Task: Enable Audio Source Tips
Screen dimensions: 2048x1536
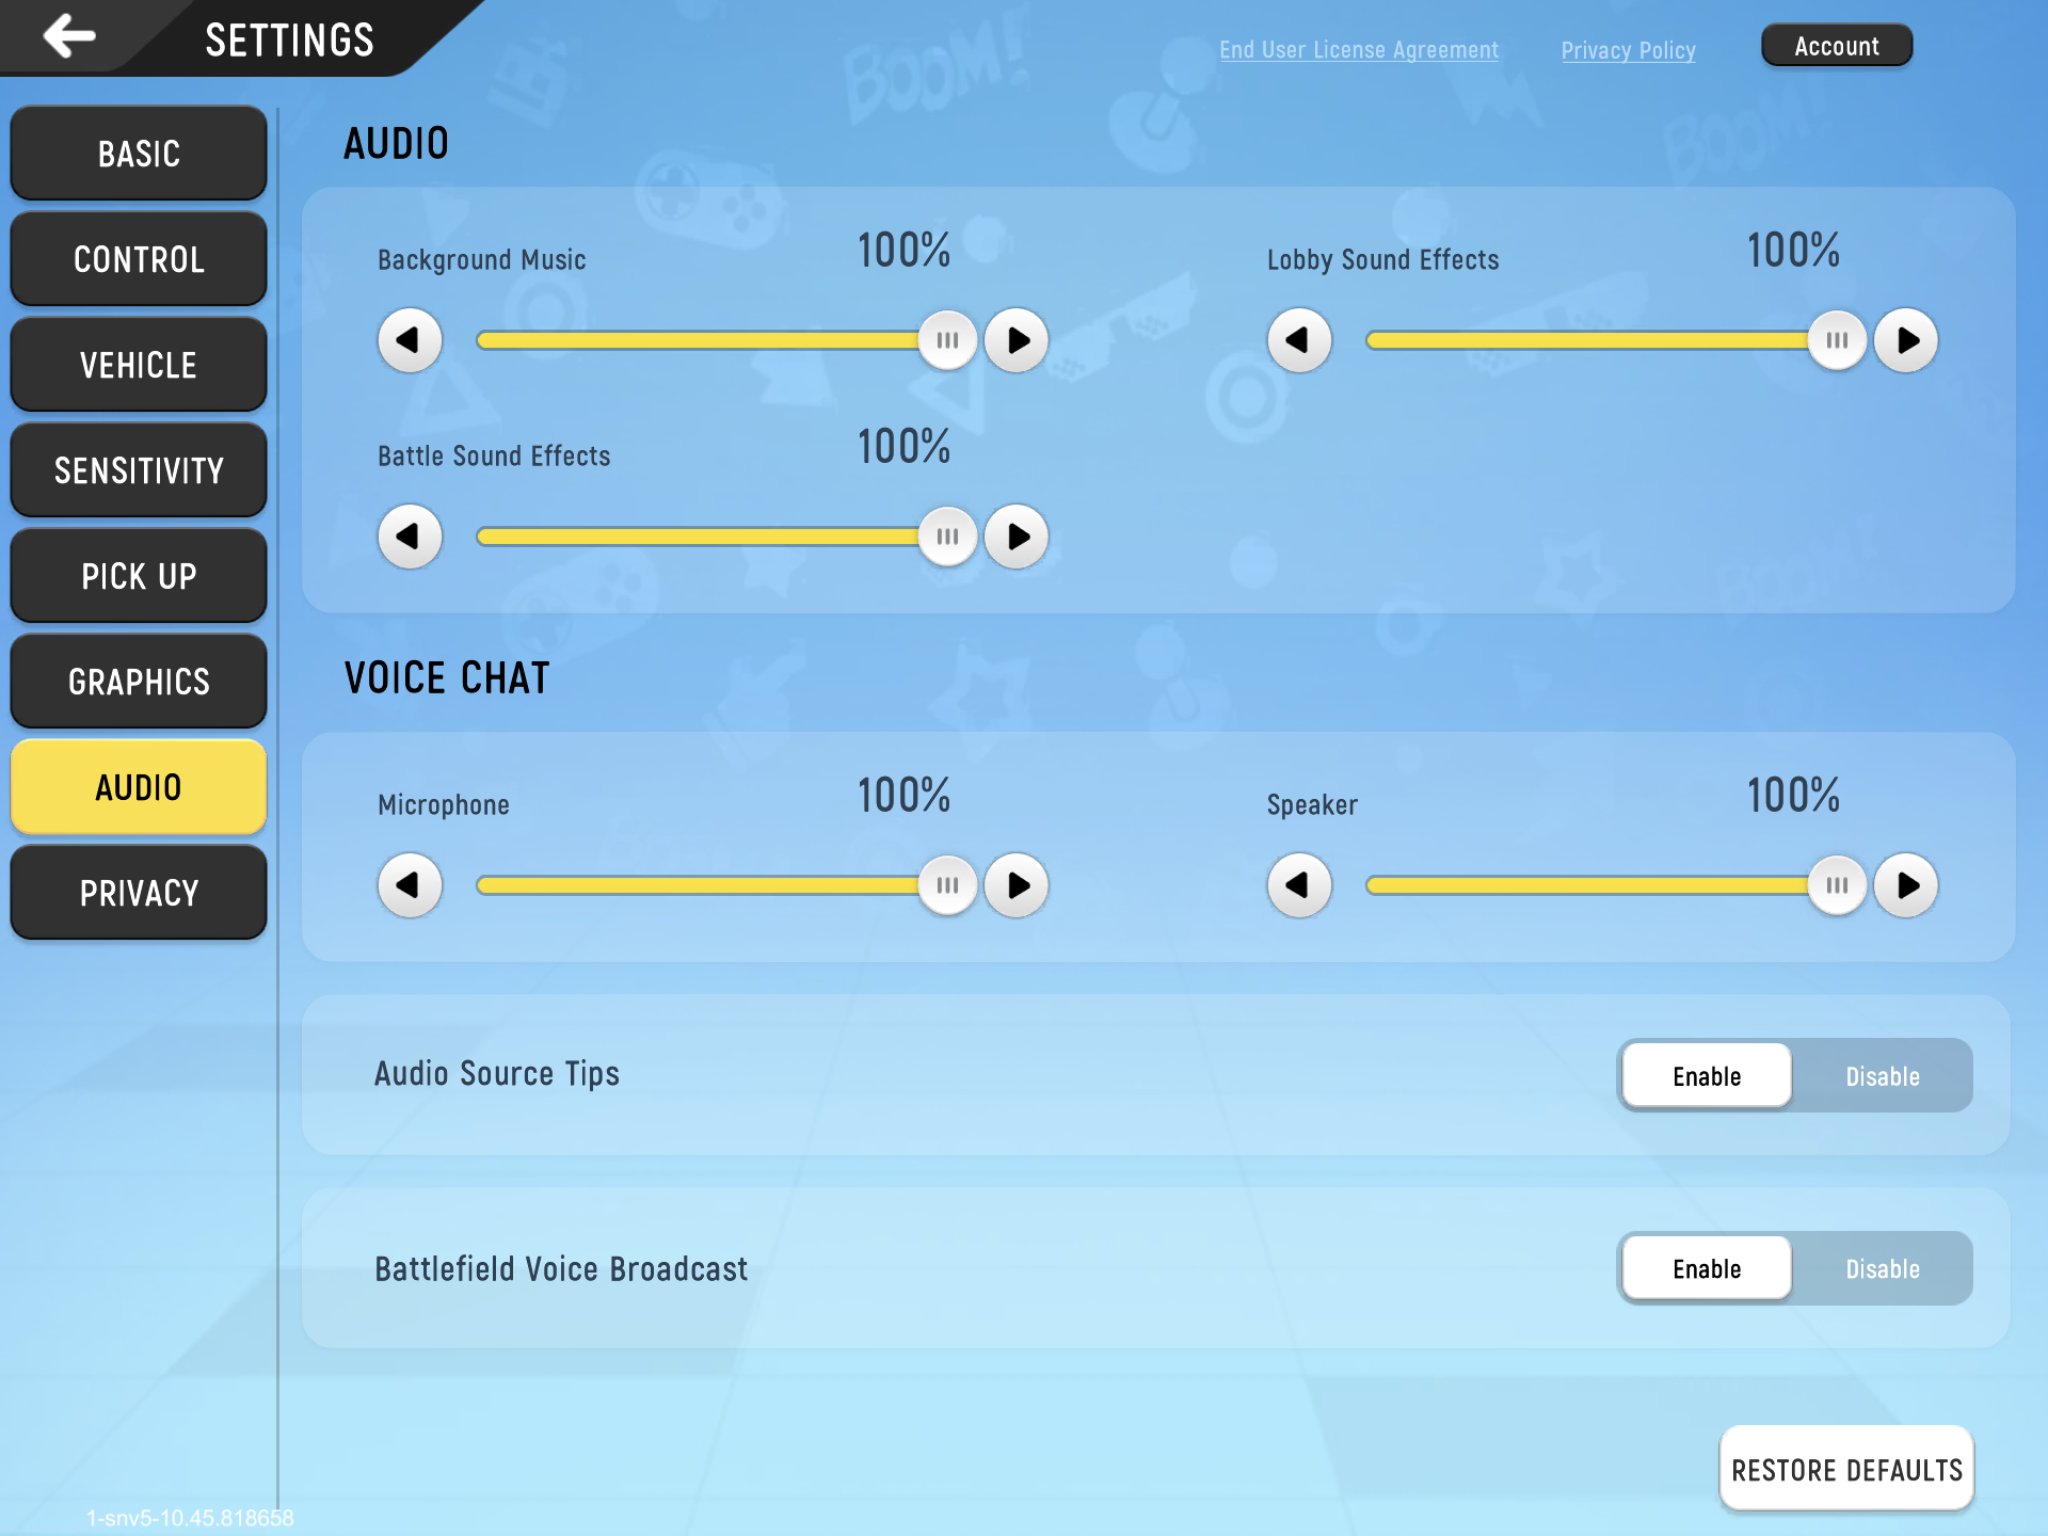Action: click(1706, 1076)
